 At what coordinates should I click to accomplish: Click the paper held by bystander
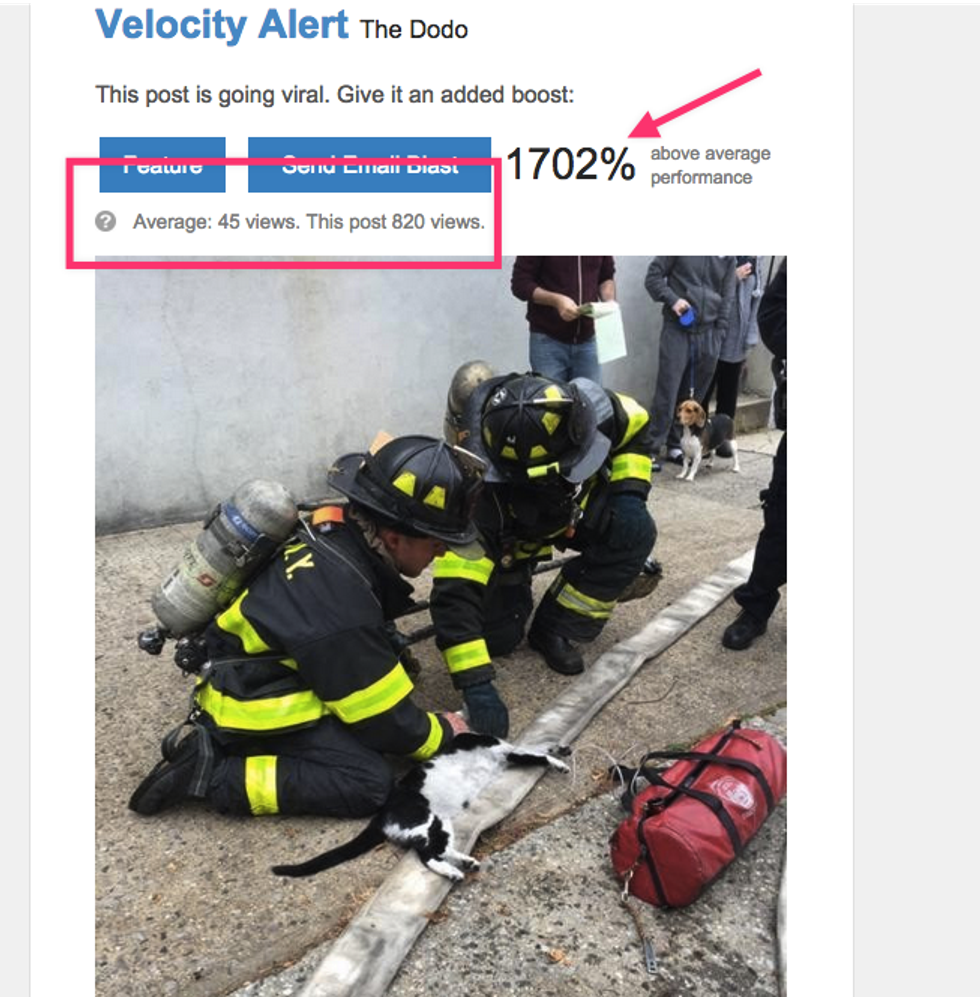click(x=607, y=333)
